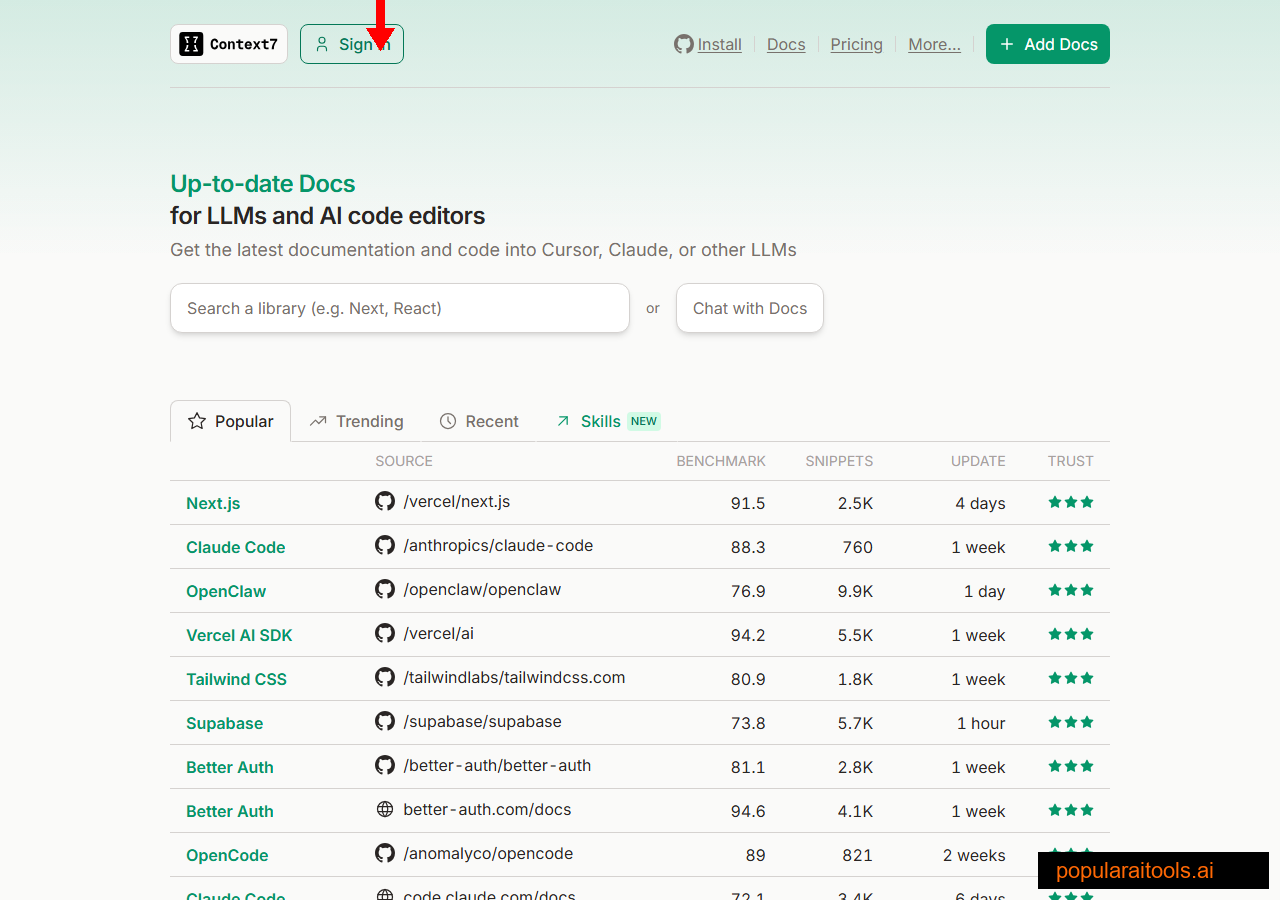Click the Context7 logo icon
The height and width of the screenshot is (900, 1280).
tap(191, 44)
